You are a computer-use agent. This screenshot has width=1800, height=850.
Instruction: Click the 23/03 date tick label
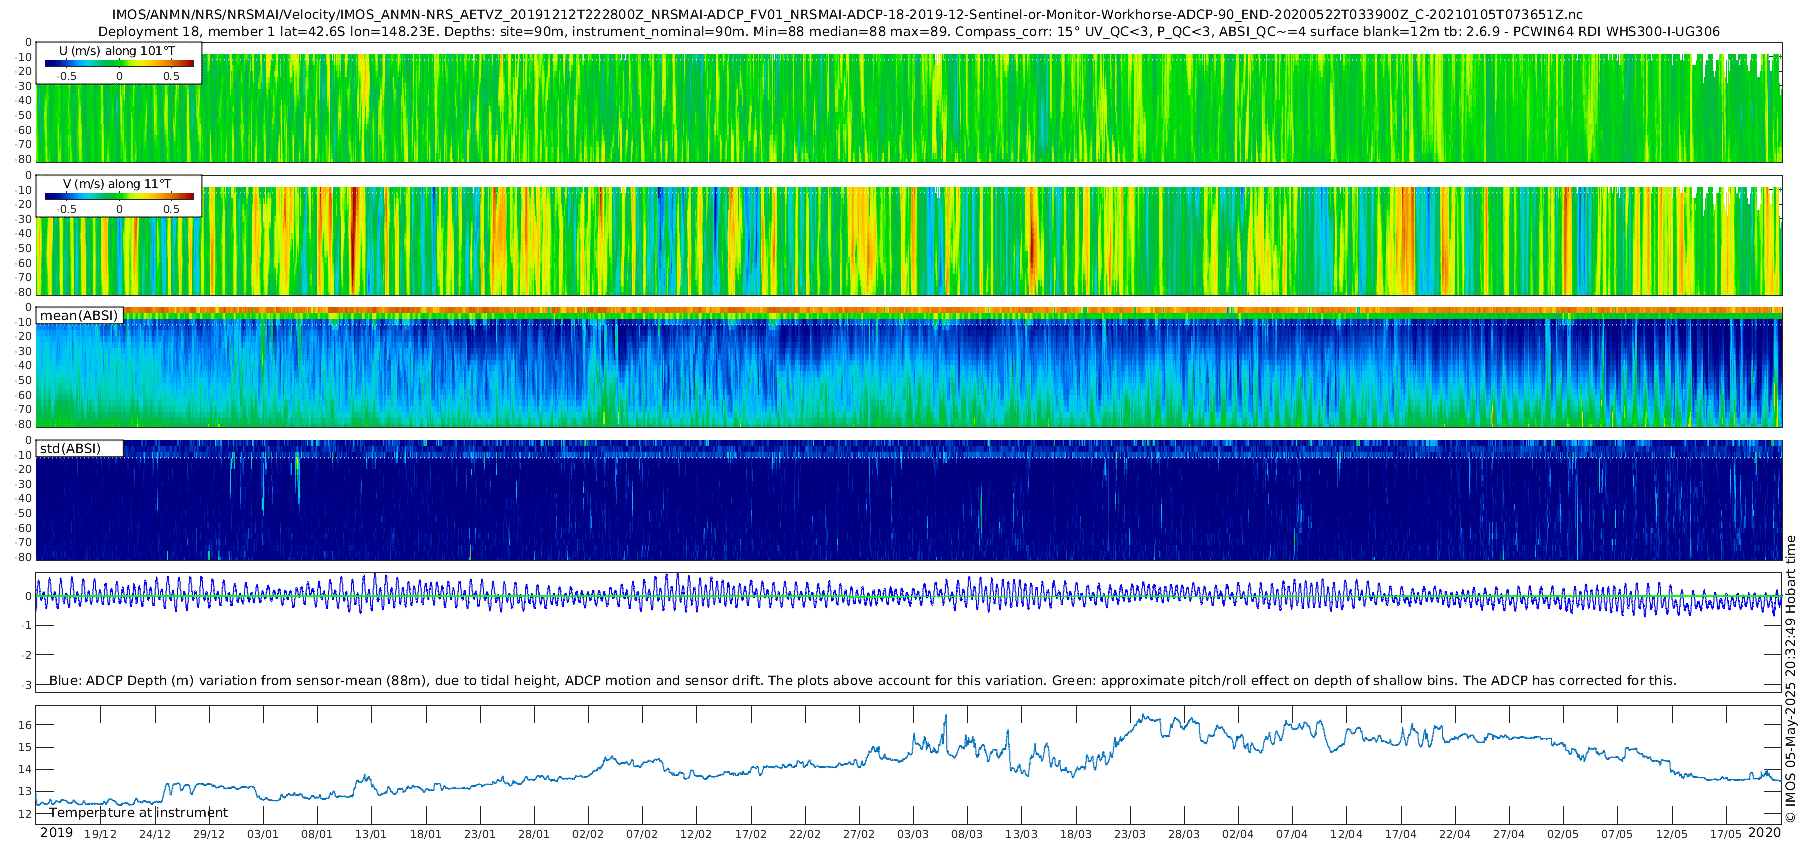point(1130,834)
